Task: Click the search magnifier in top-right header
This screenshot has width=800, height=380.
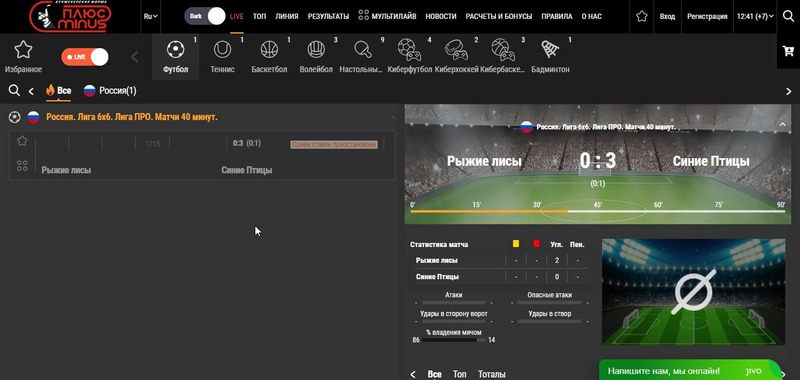Action: tap(788, 16)
